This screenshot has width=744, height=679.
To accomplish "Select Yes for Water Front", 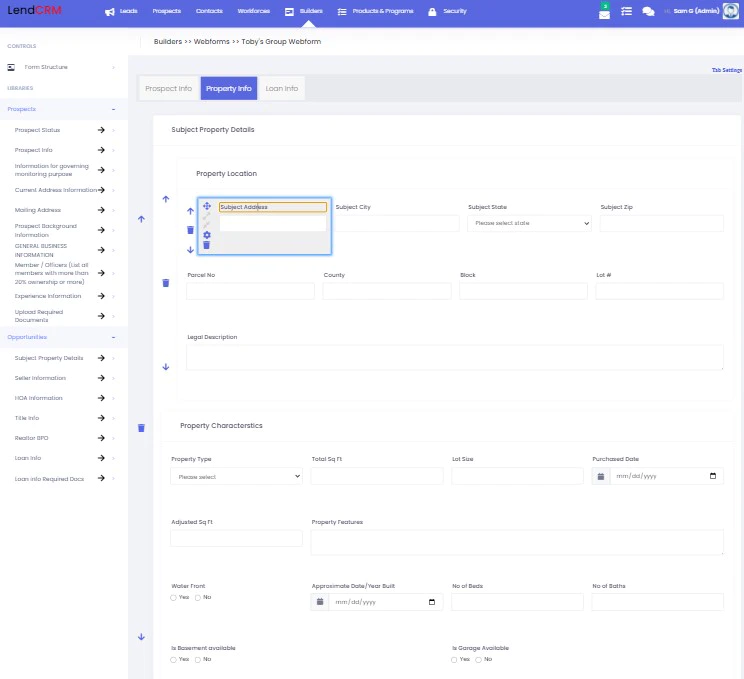I will coord(173,598).
